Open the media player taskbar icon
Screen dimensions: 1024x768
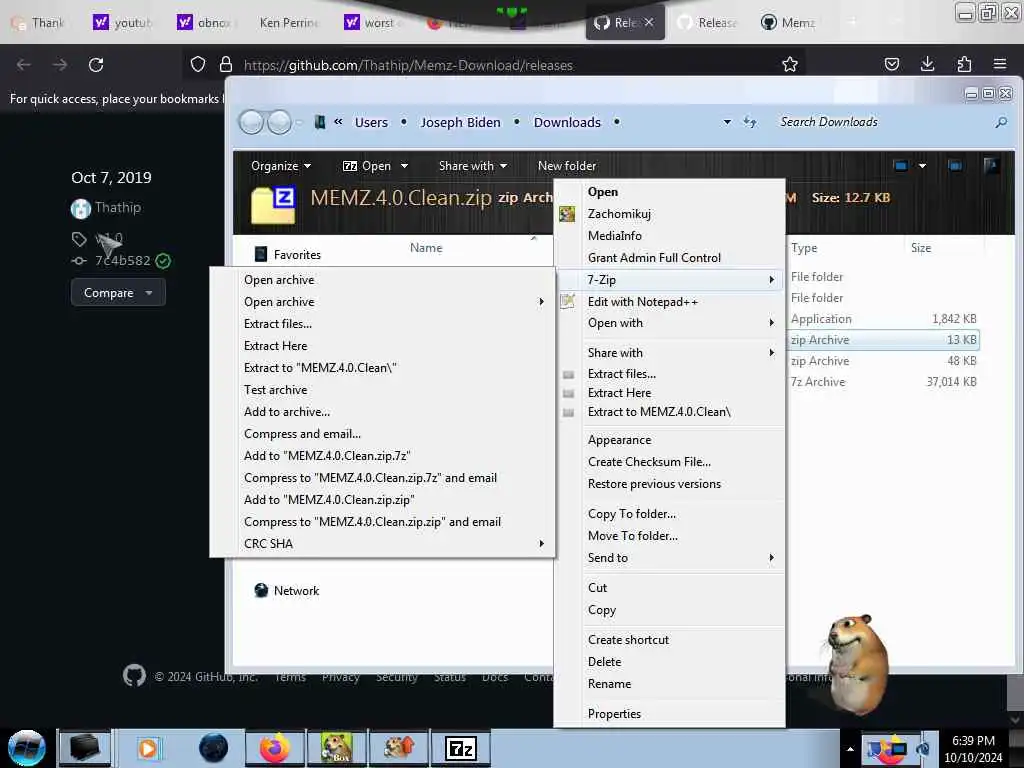coord(148,748)
